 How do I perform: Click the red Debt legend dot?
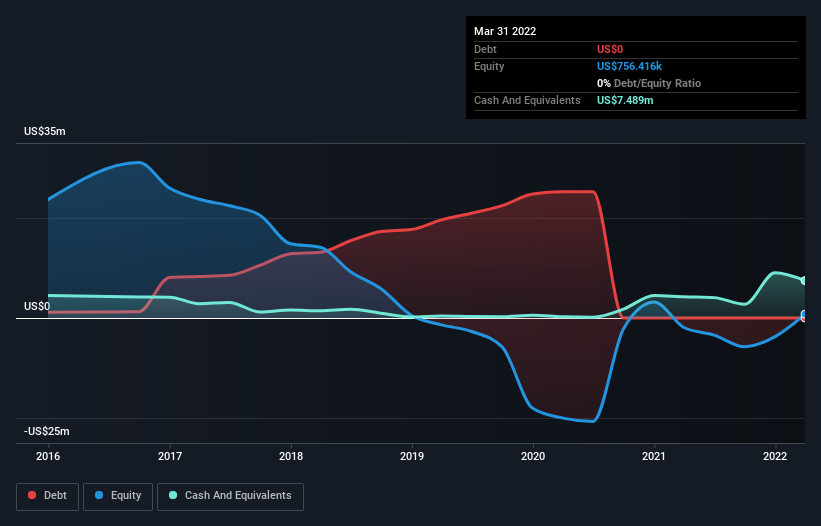click(x=32, y=495)
